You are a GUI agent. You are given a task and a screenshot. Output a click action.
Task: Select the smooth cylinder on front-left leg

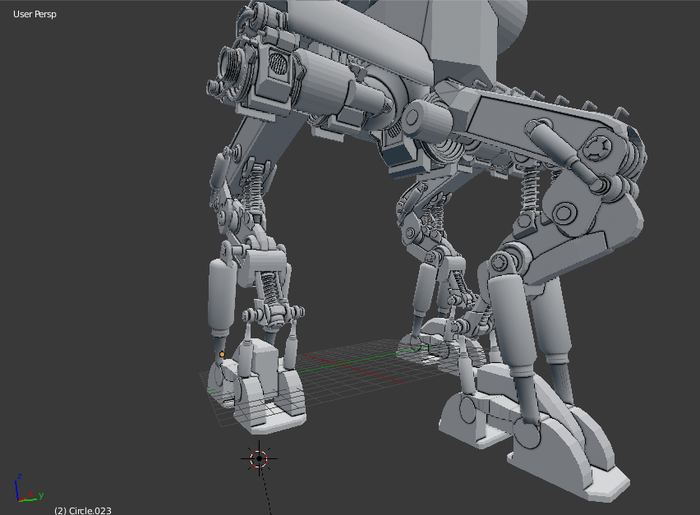point(219,297)
